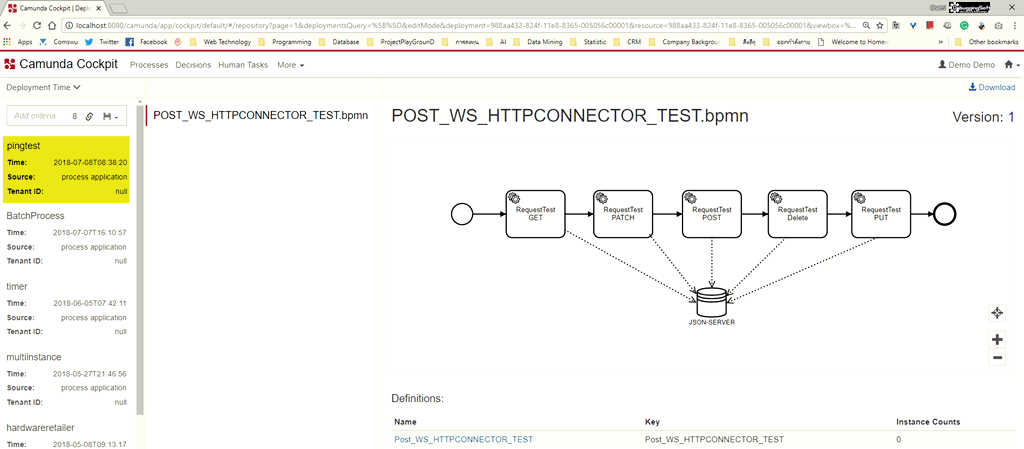Select POST_WS_HTTPCONNECTOR_TEST.bpmn in the resource list
The image size is (1024, 449).
click(261, 116)
